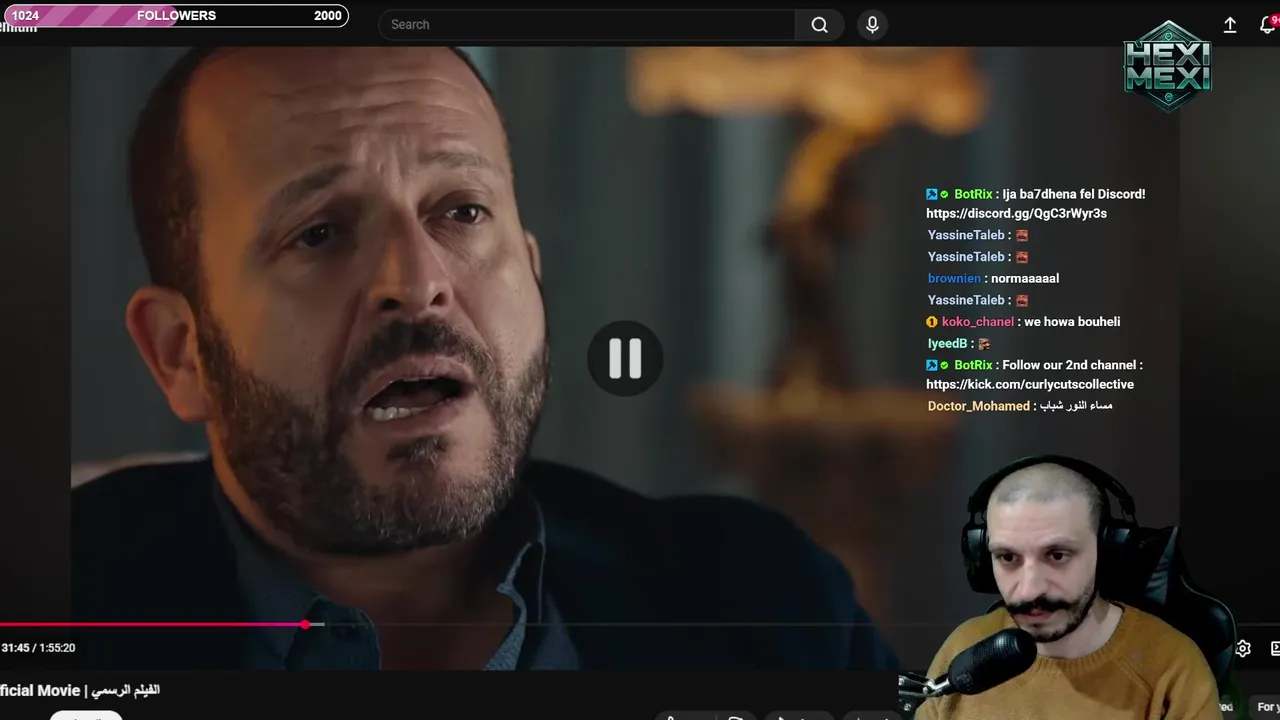Viewport: 1280px width, 720px height.
Task: Click the followers goal progress bar
Action: [175, 16]
